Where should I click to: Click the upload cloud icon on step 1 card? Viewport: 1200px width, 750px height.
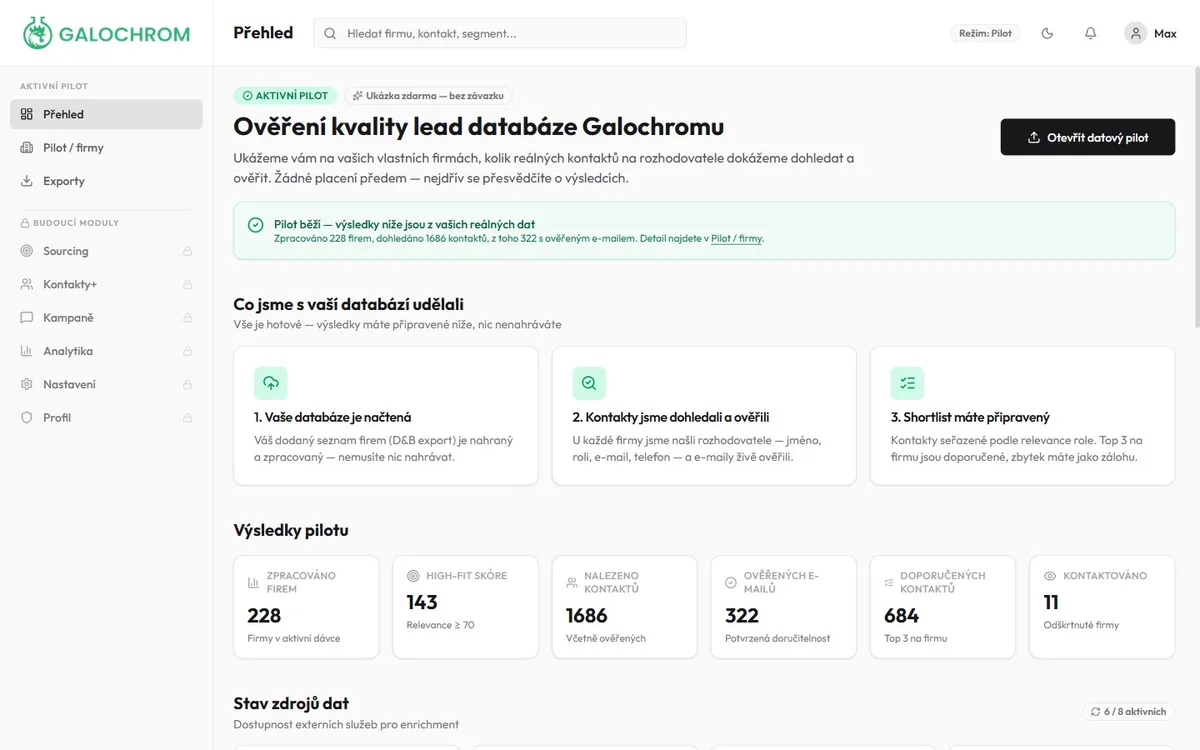click(x=271, y=383)
